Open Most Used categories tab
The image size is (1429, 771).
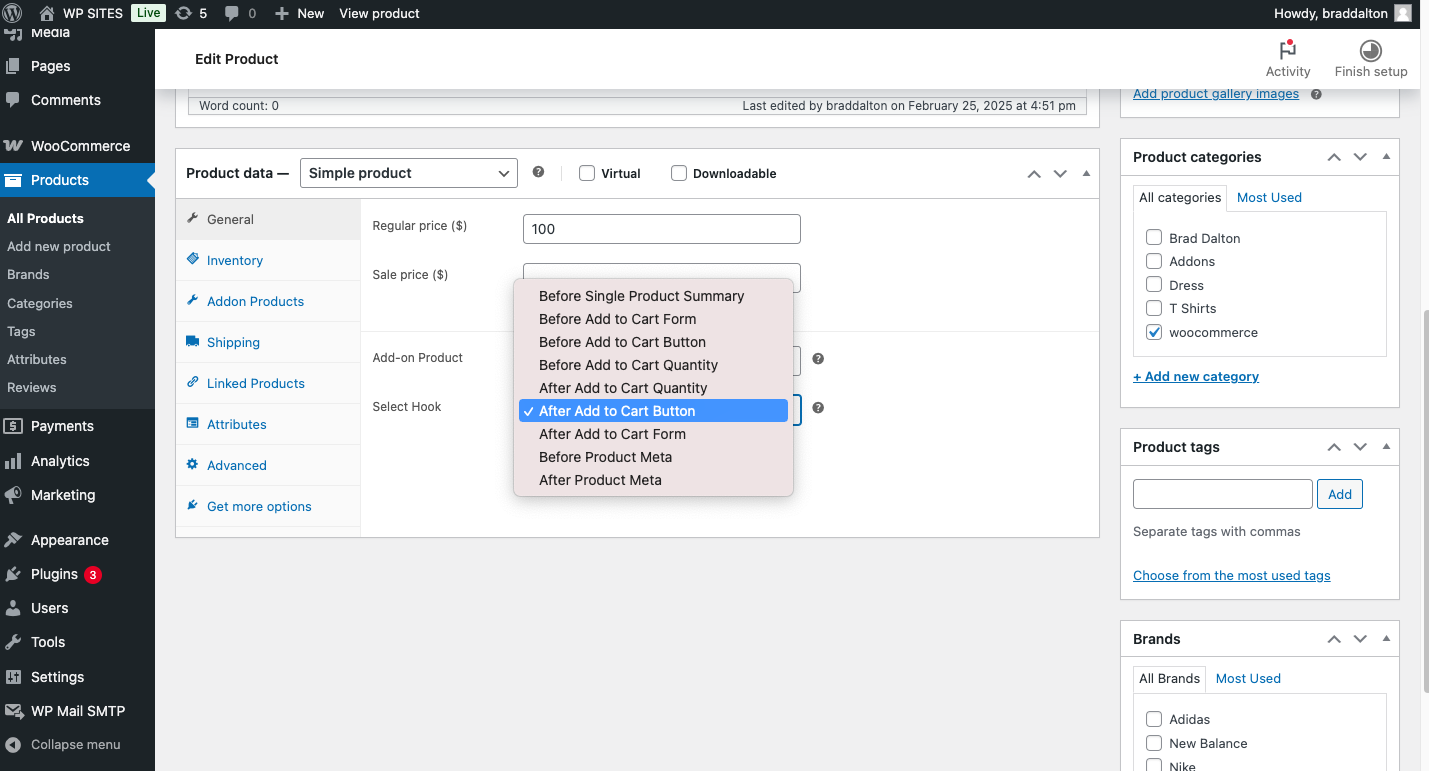(x=1269, y=197)
